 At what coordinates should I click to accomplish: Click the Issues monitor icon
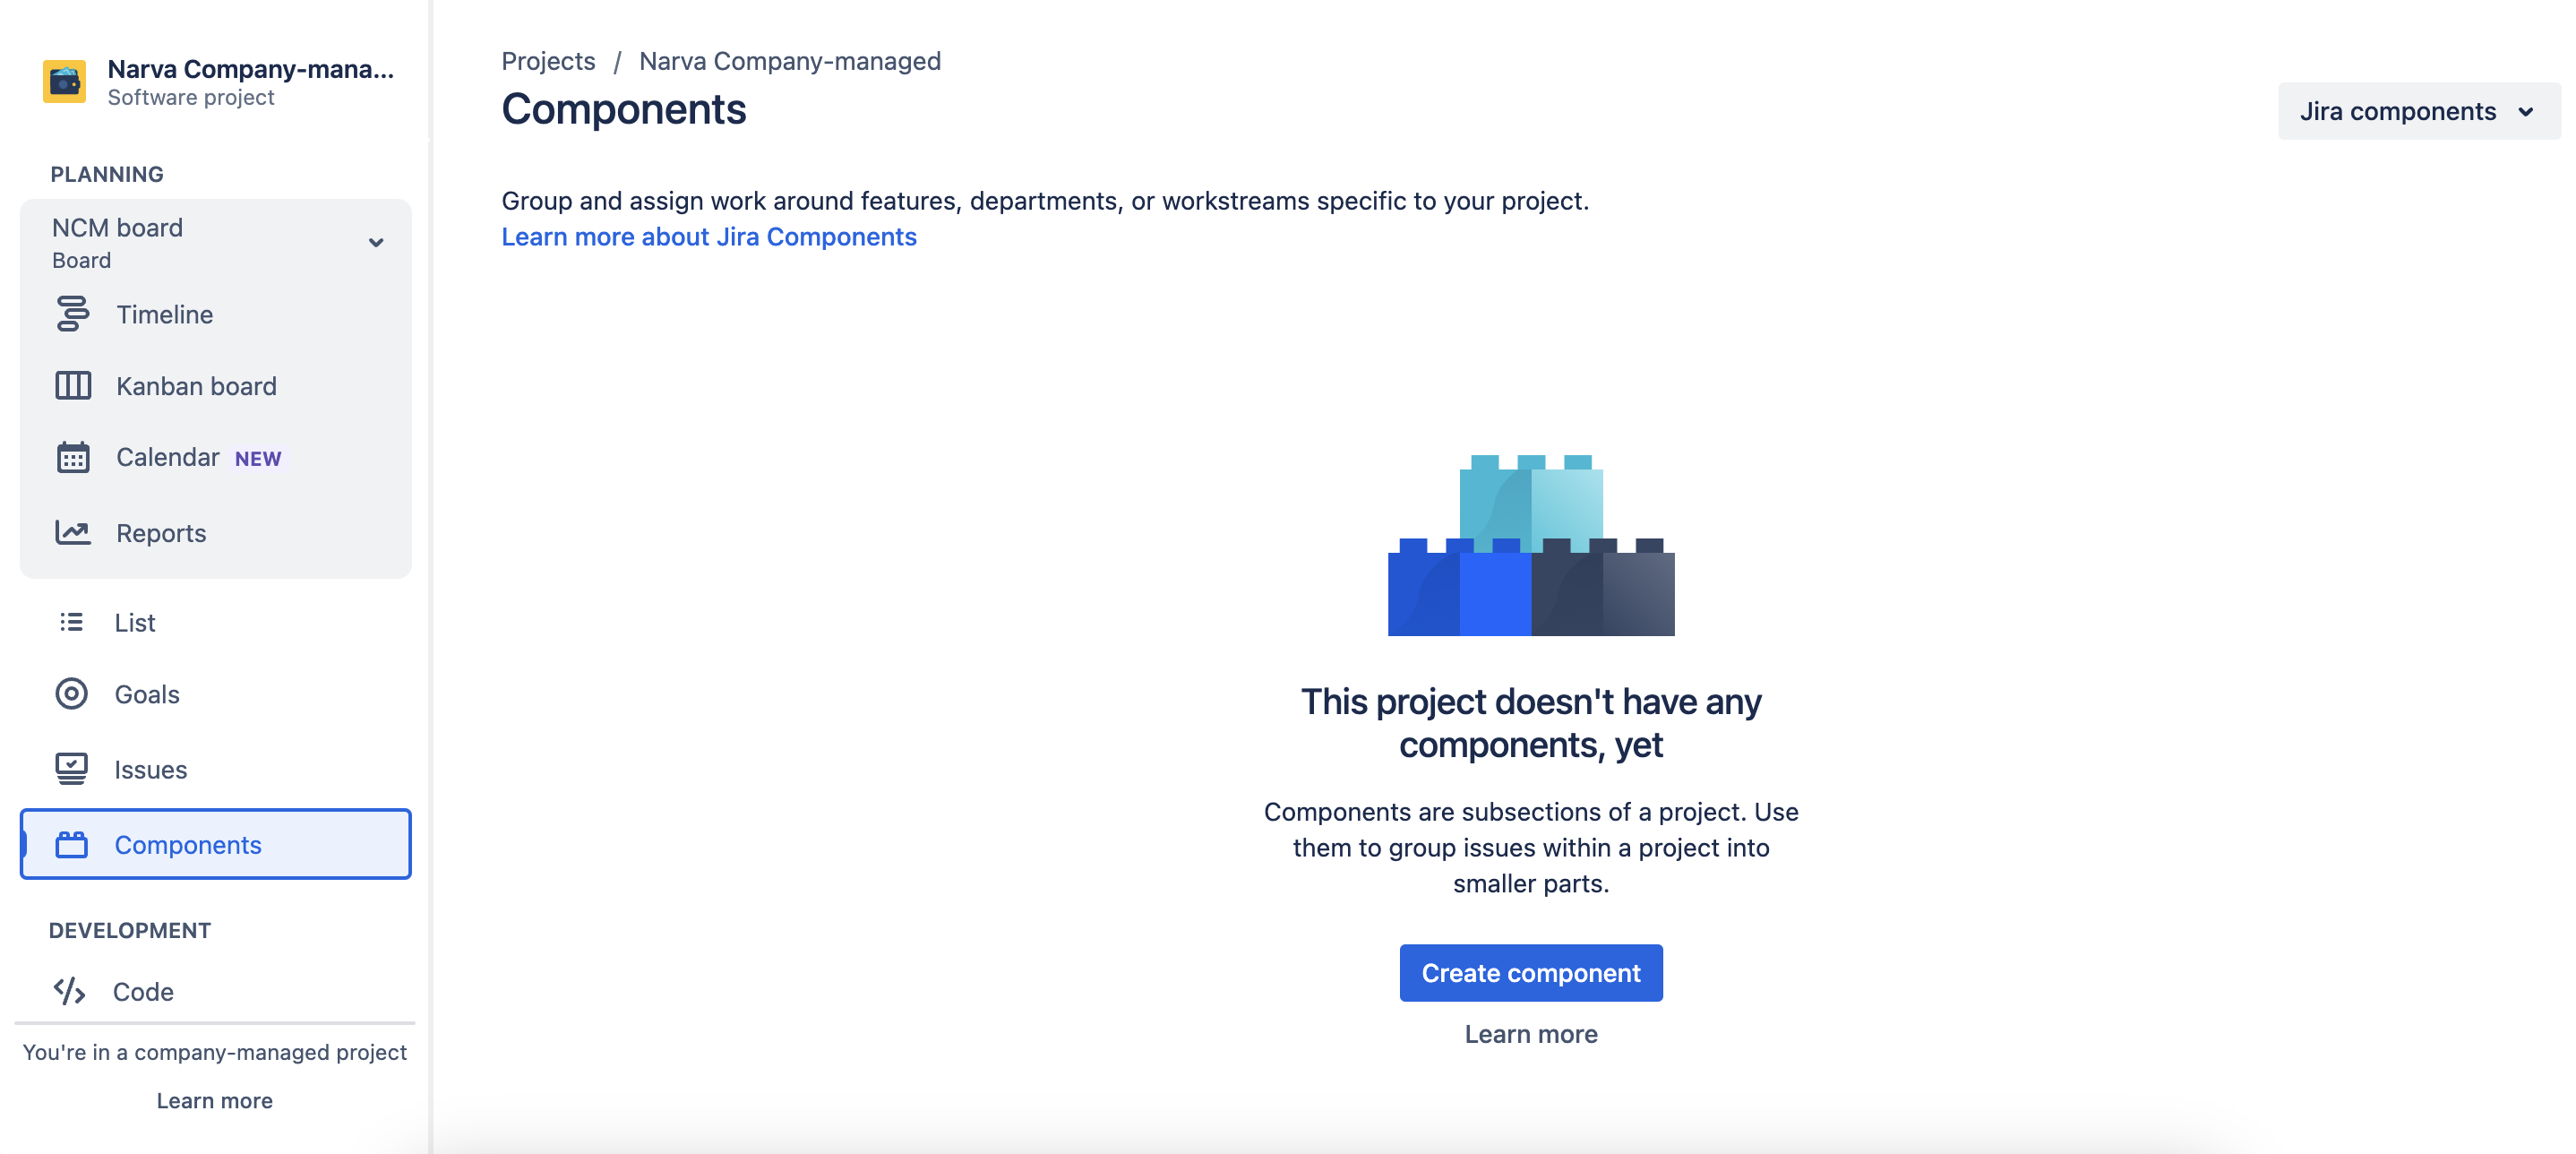click(x=71, y=769)
